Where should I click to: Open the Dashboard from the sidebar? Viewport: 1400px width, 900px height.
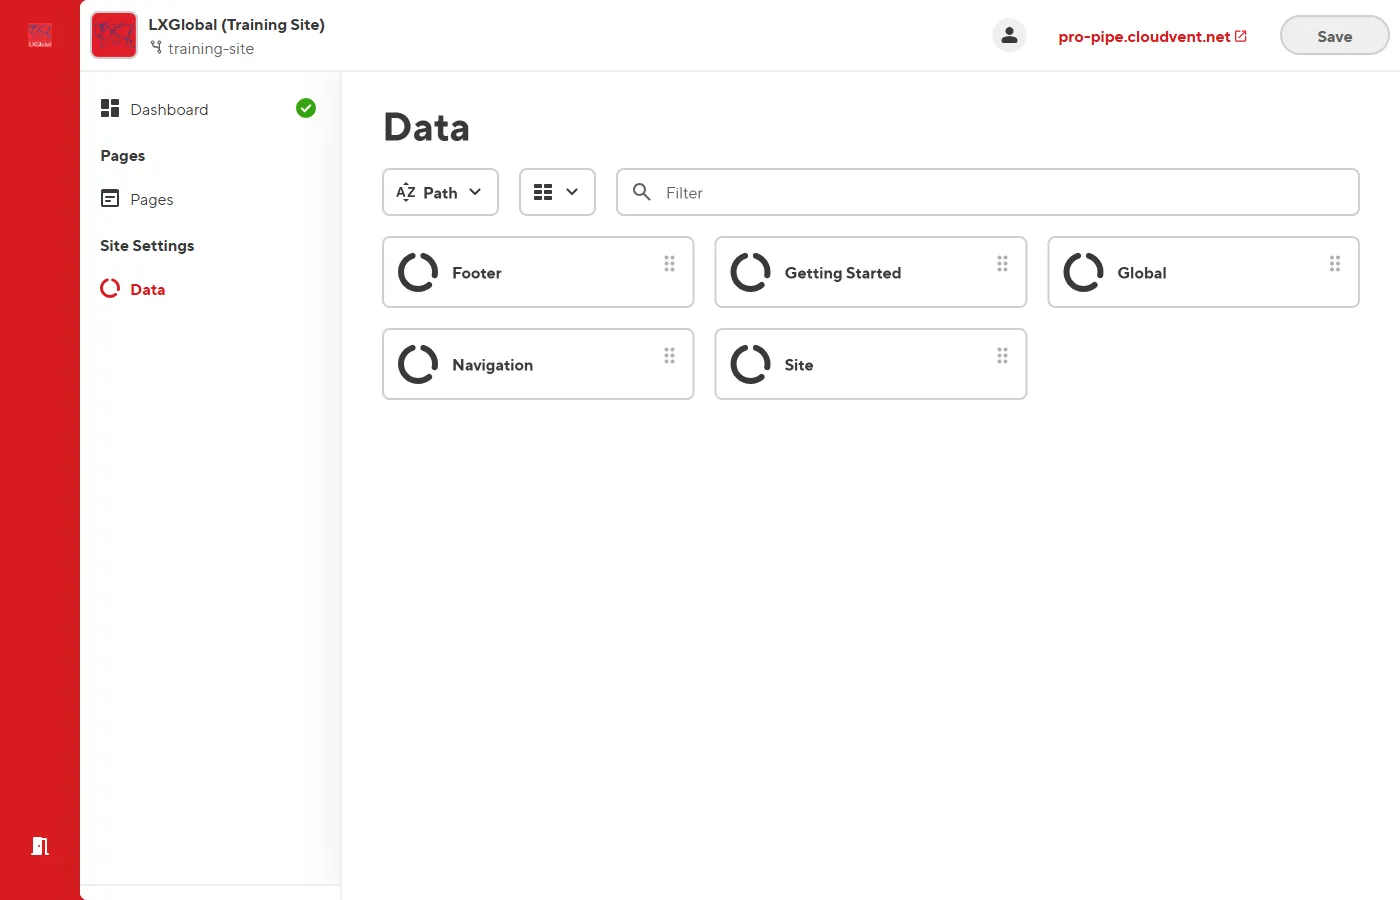click(169, 109)
